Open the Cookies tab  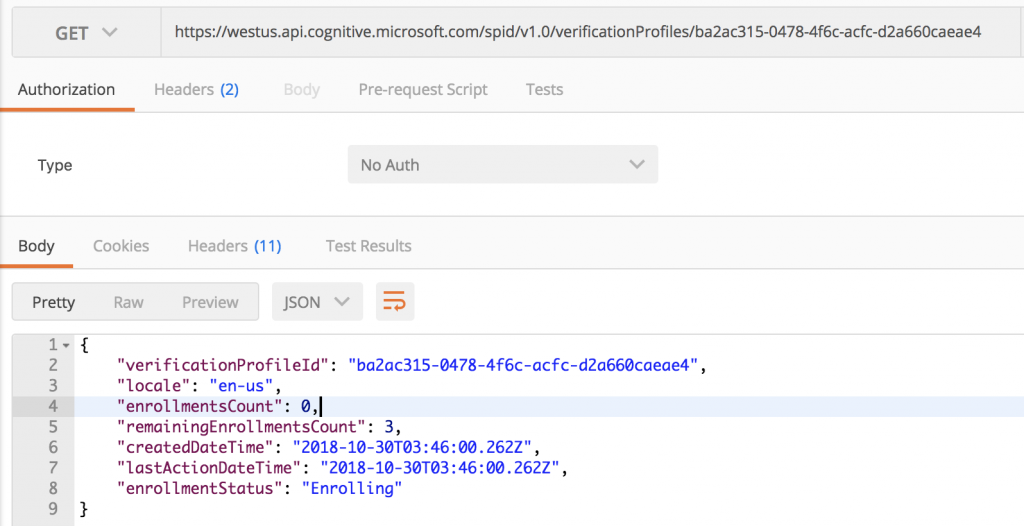[121, 246]
